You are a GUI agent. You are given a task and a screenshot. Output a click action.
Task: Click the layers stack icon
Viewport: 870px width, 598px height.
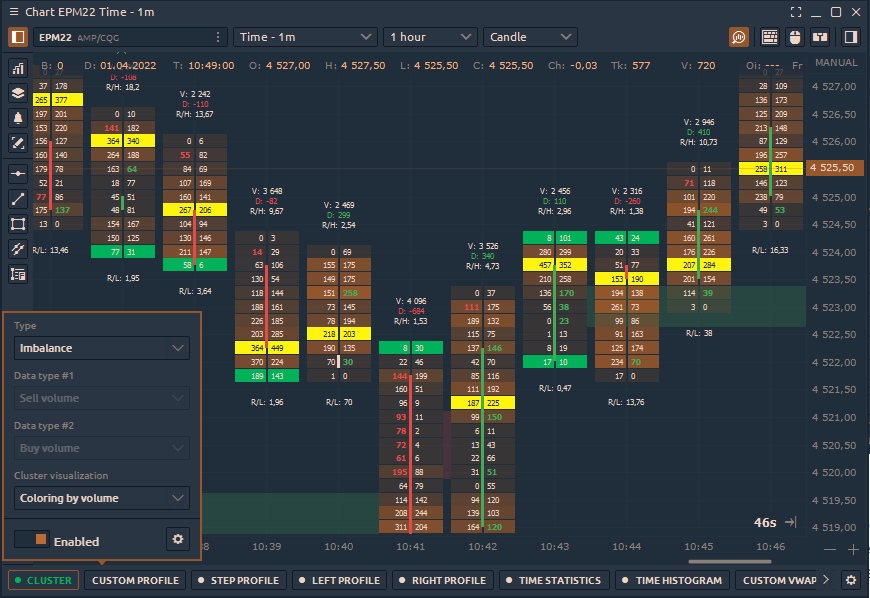pyautogui.click(x=18, y=93)
